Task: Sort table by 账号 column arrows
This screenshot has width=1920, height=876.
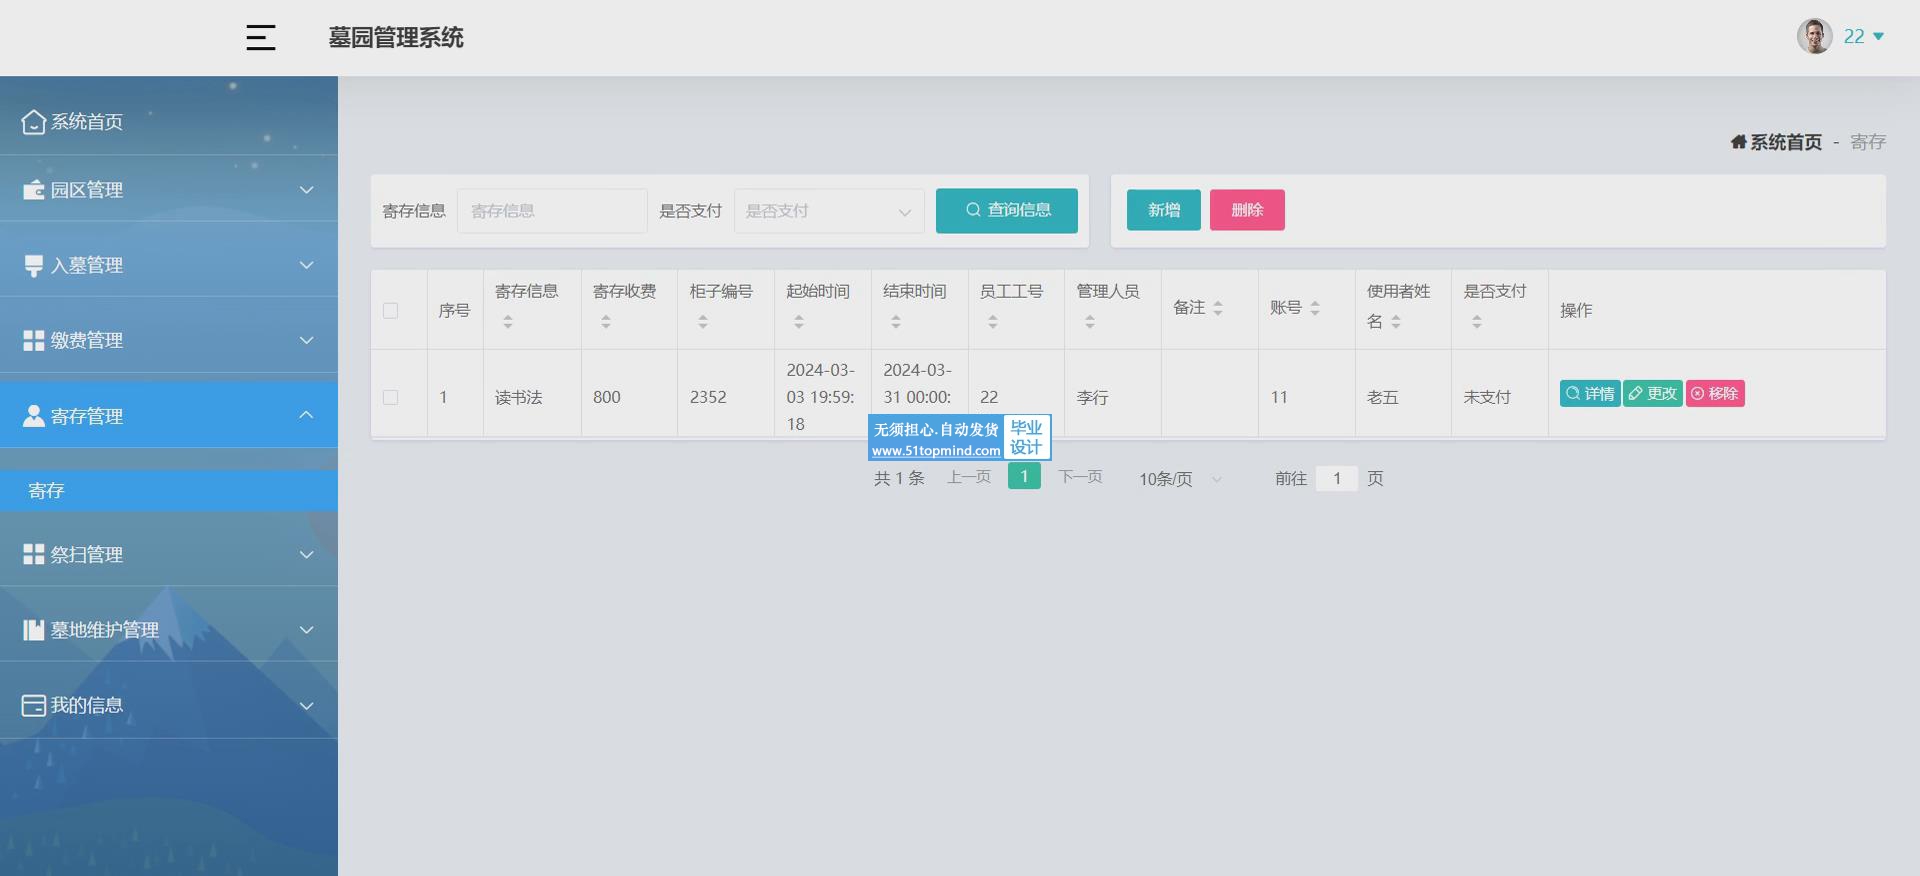Action: coord(1315,309)
